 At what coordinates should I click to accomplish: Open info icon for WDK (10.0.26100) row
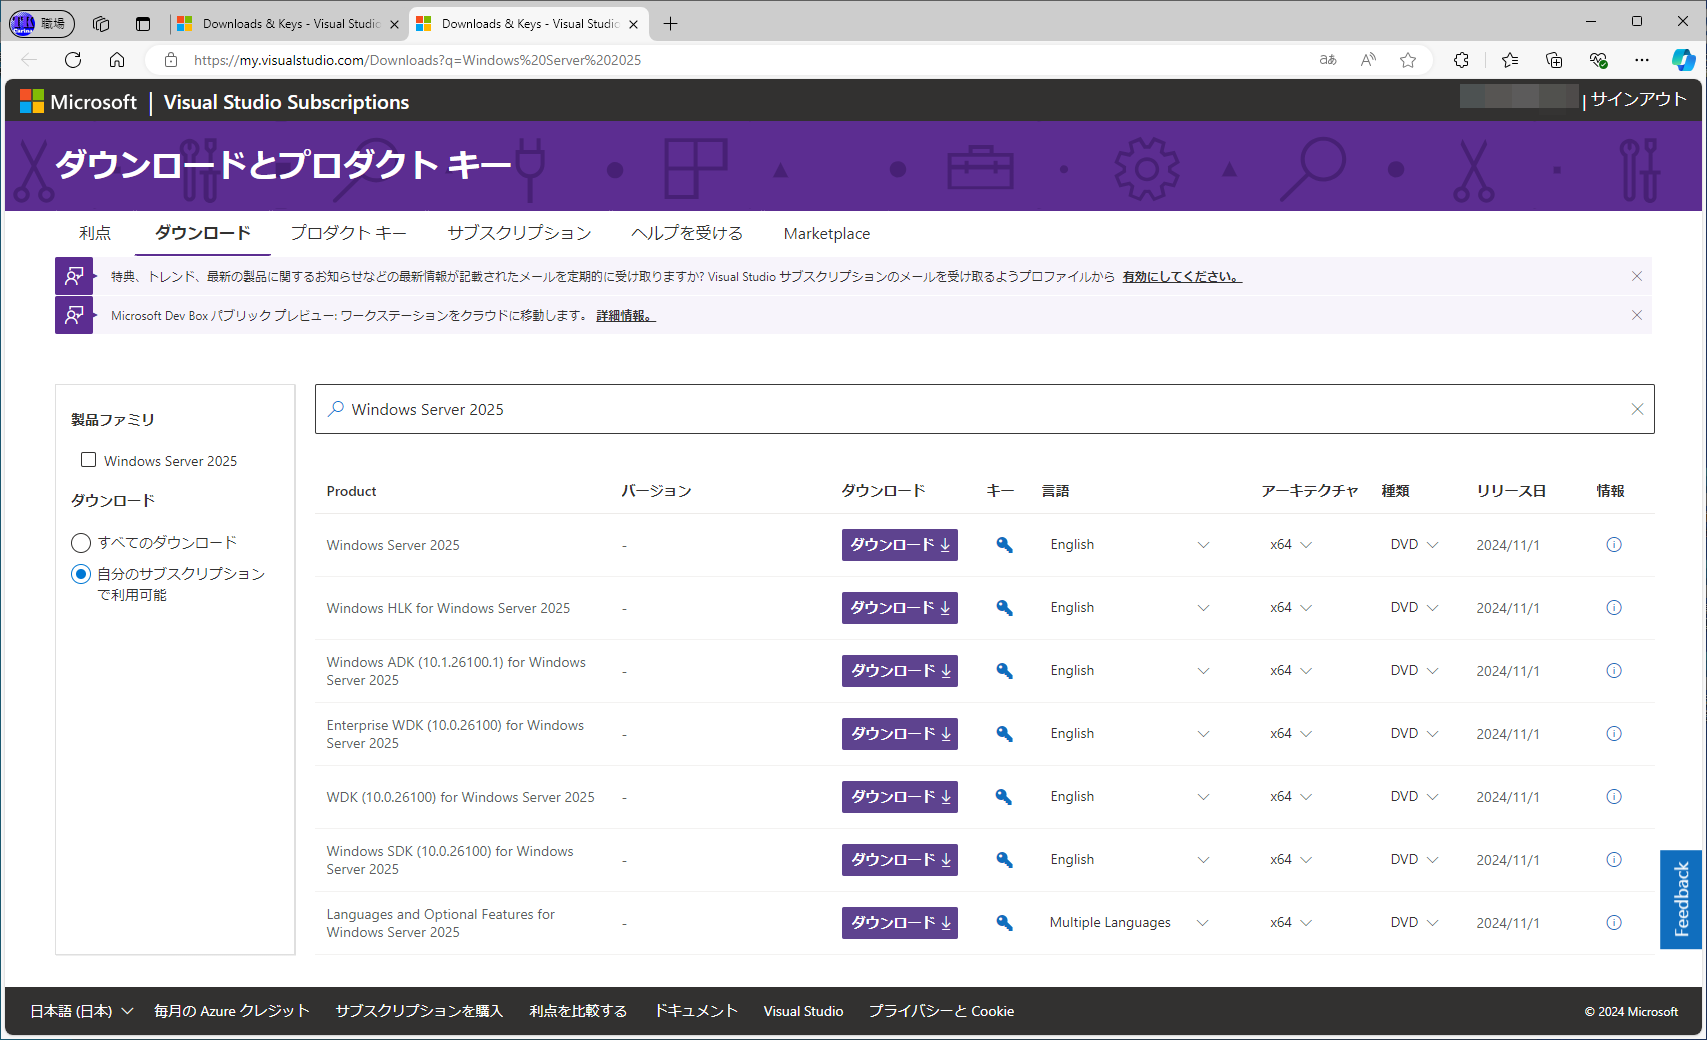tap(1613, 797)
